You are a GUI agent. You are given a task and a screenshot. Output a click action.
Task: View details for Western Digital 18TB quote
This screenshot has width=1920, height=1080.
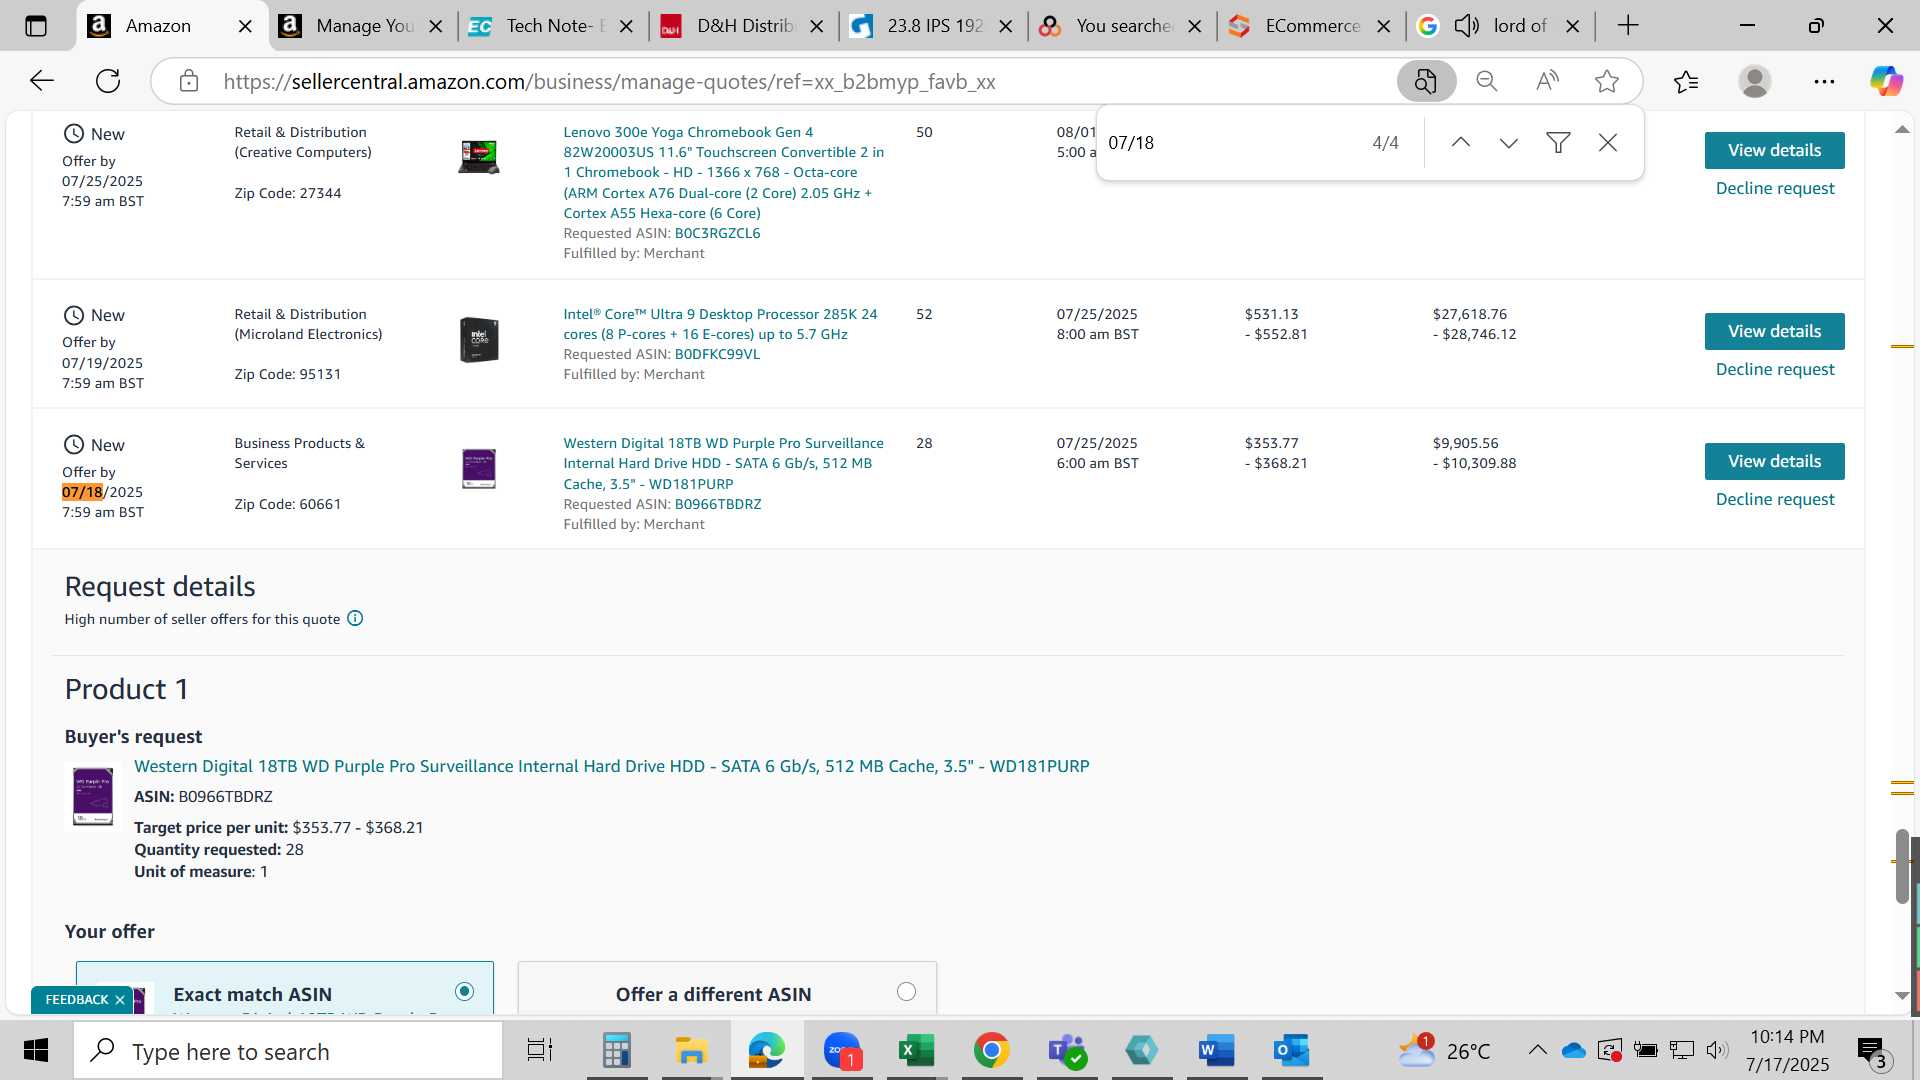pos(1774,461)
